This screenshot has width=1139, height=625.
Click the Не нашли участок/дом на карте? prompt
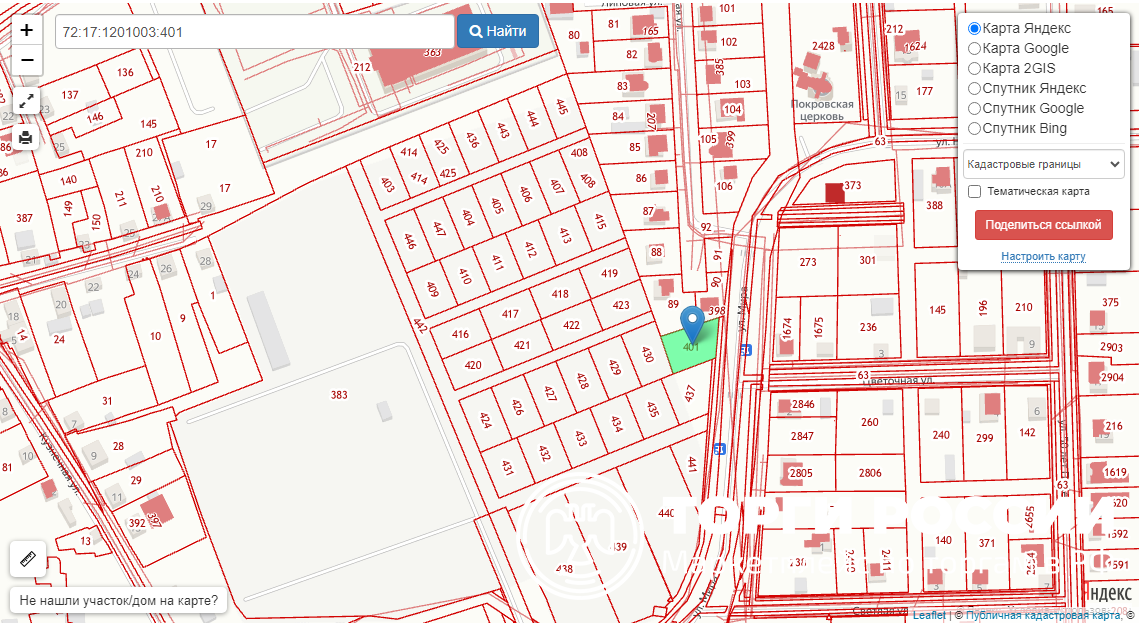(118, 602)
